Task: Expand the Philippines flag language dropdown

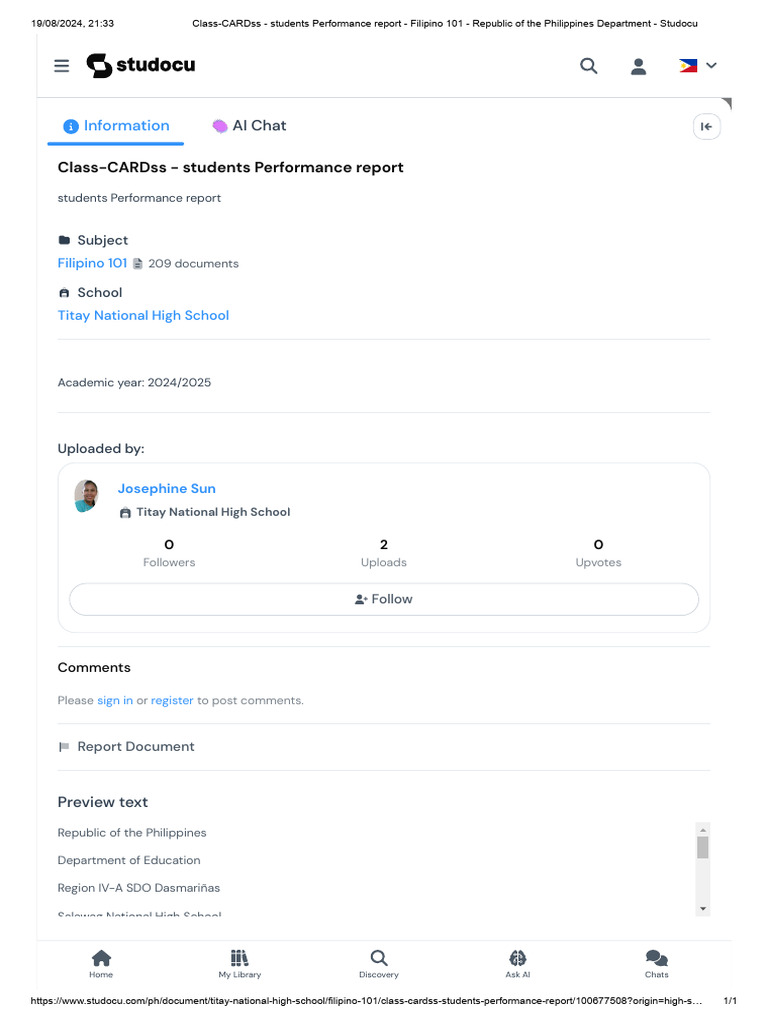Action: point(697,65)
